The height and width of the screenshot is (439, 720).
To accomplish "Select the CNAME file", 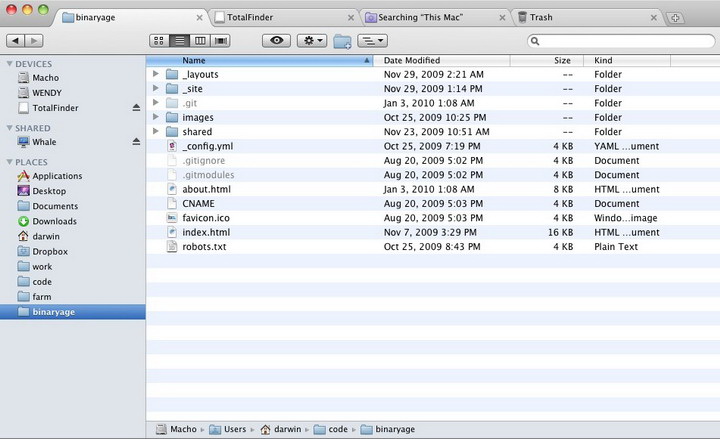I will point(433,203).
